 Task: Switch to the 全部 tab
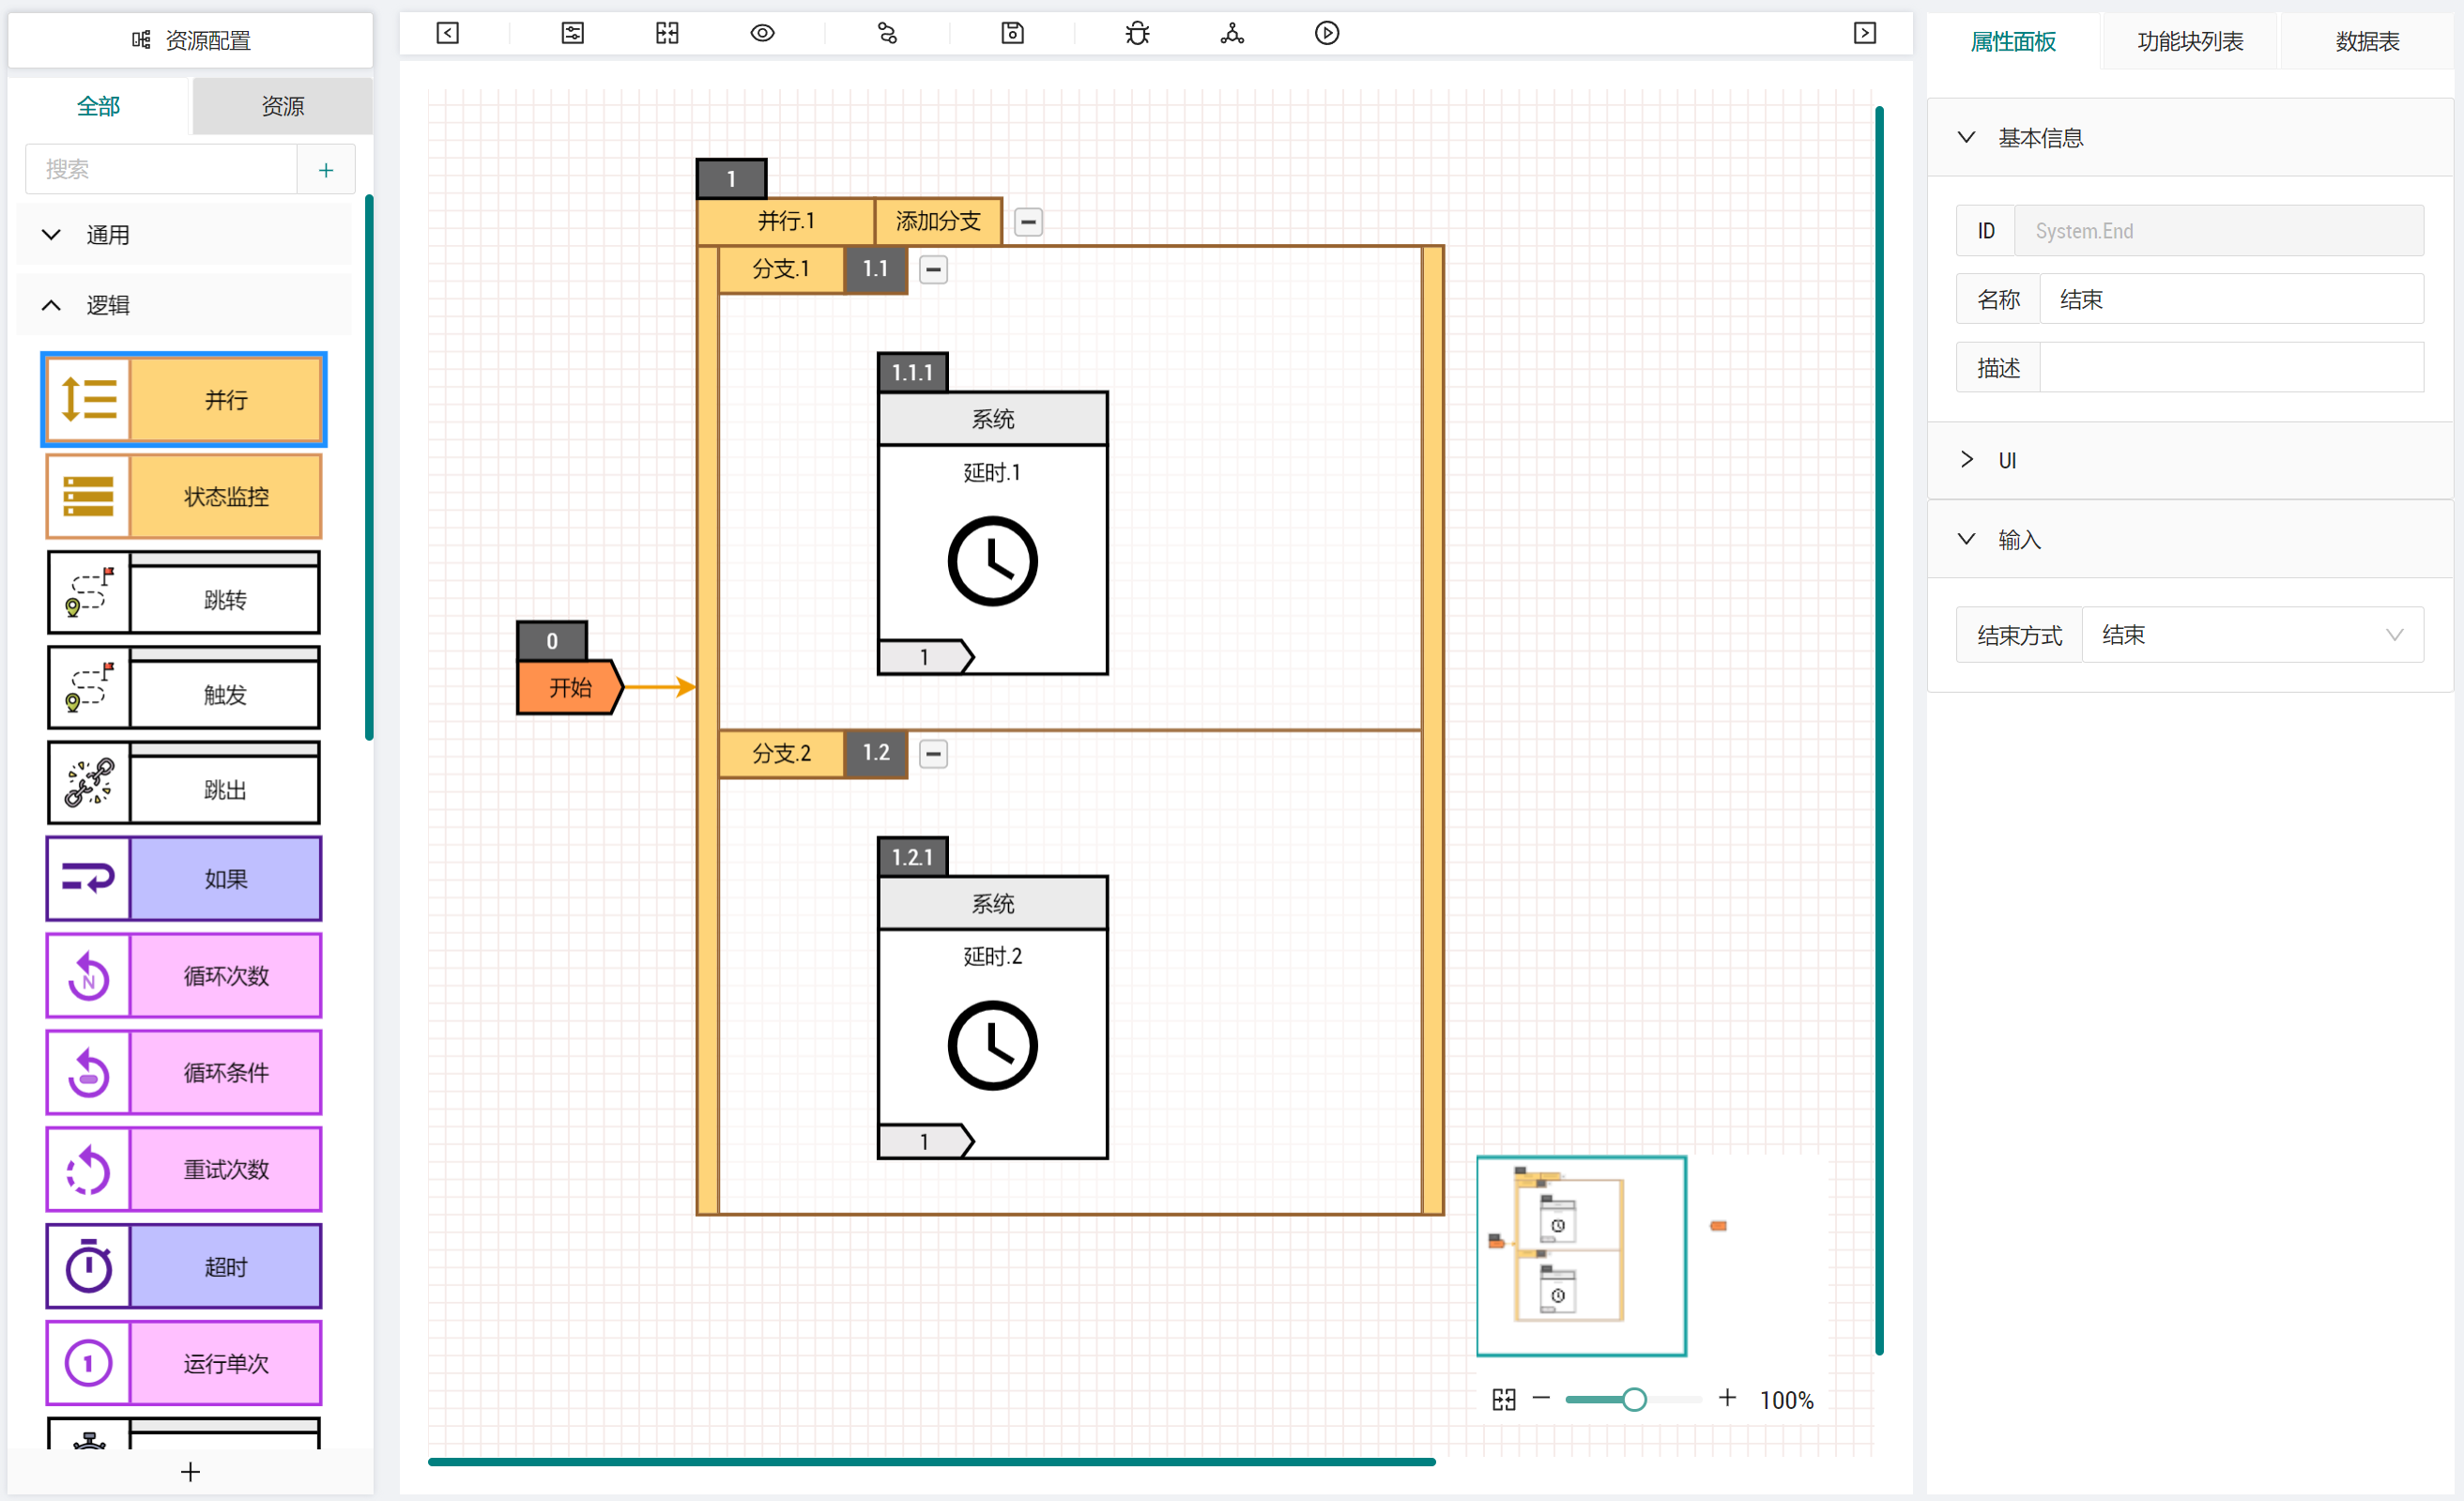click(98, 106)
